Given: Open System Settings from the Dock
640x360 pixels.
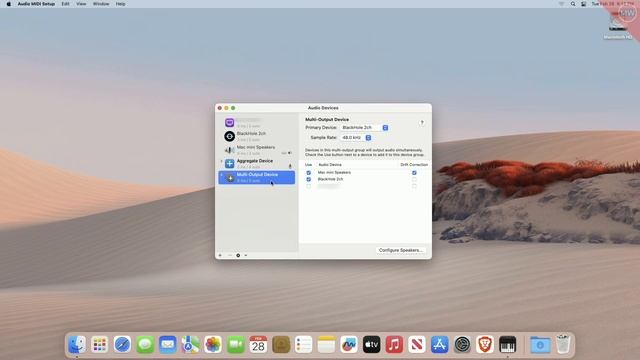Looking at the screenshot, I should pos(462,344).
